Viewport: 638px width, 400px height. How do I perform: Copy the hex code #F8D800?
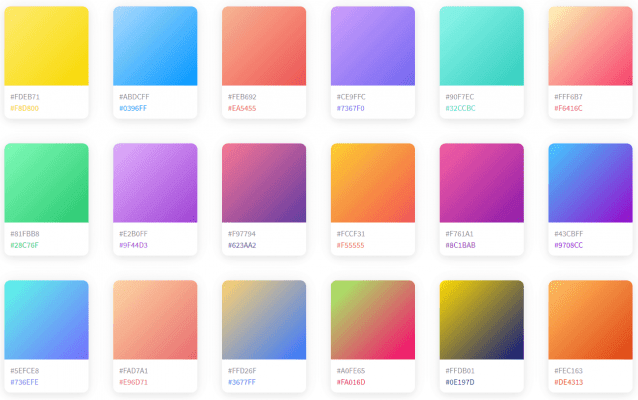[x=24, y=108]
